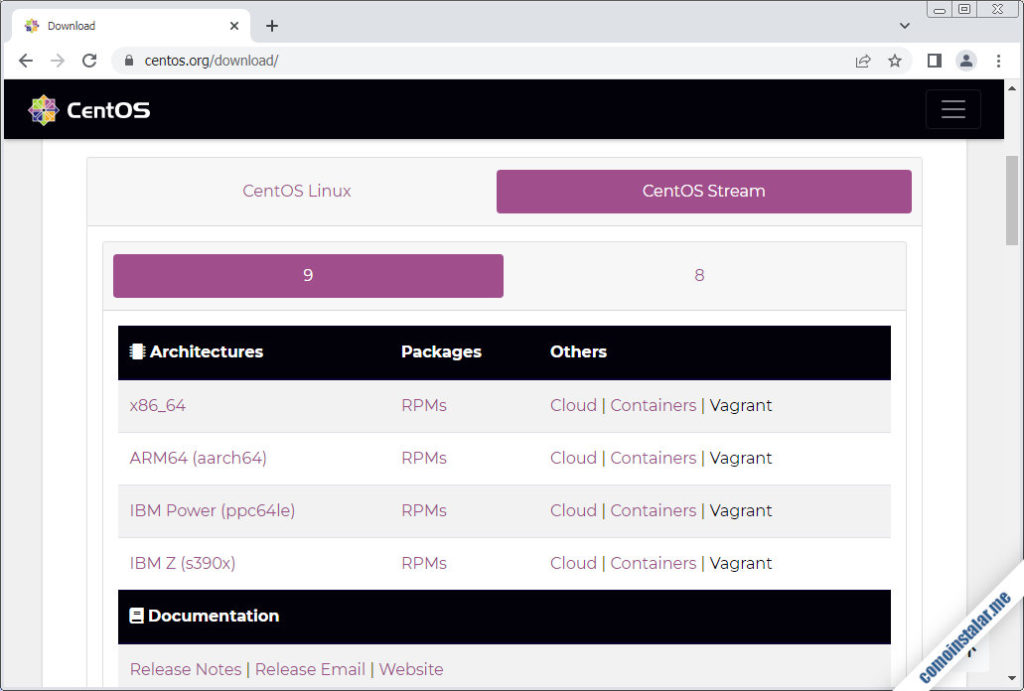The height and width of the screenshot is (691, 1024).
Task: Open a new tab with plus button
Action: (272, 26)
